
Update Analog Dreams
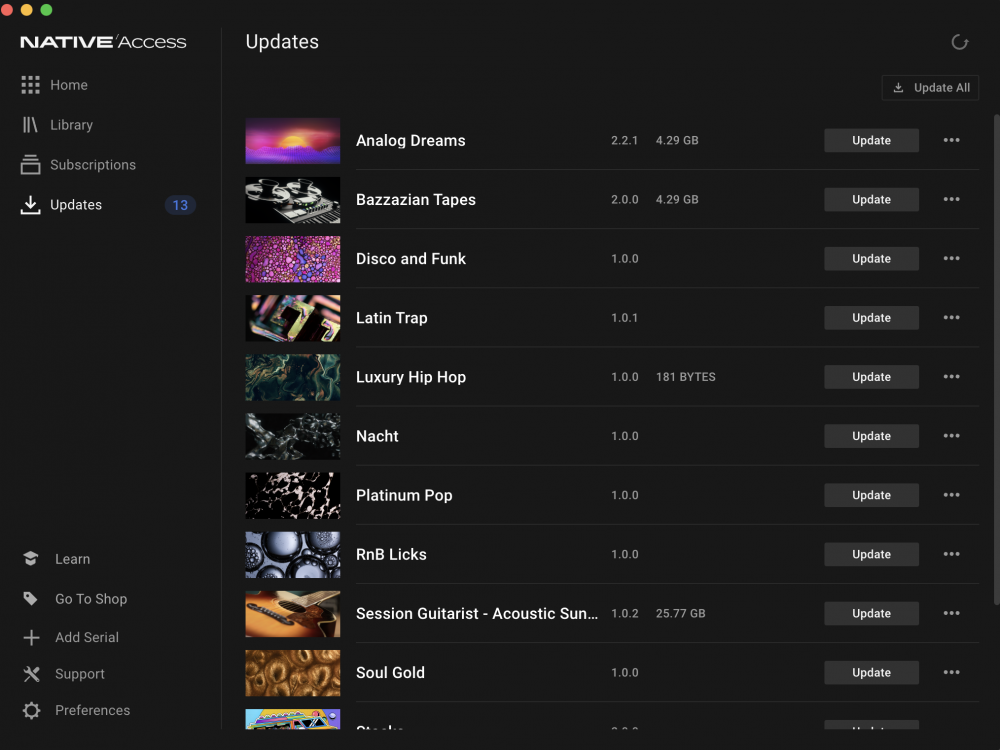pos(871,140)
